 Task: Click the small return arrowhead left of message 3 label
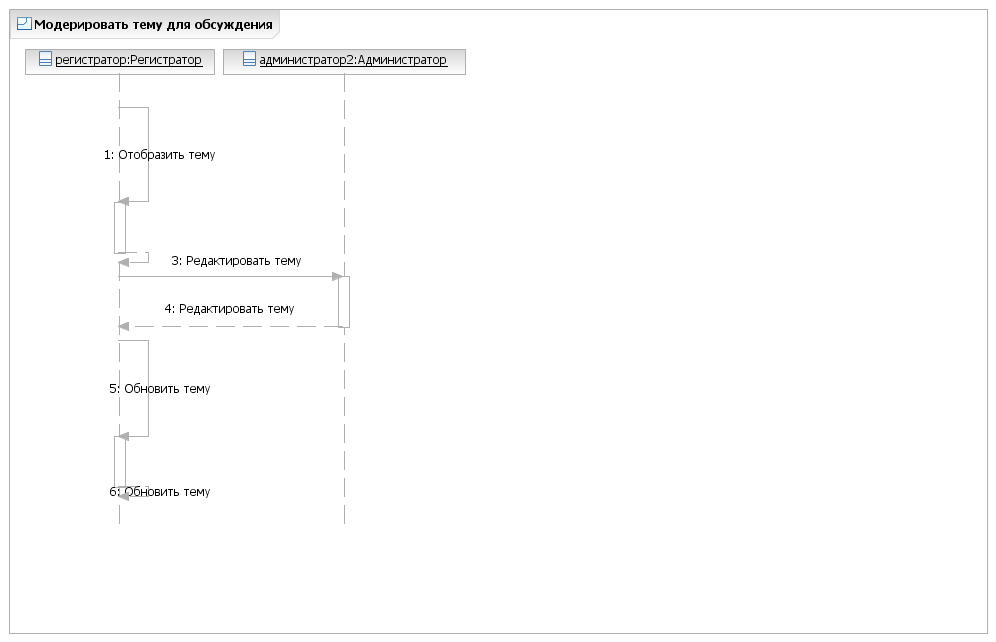click(124, 262)
